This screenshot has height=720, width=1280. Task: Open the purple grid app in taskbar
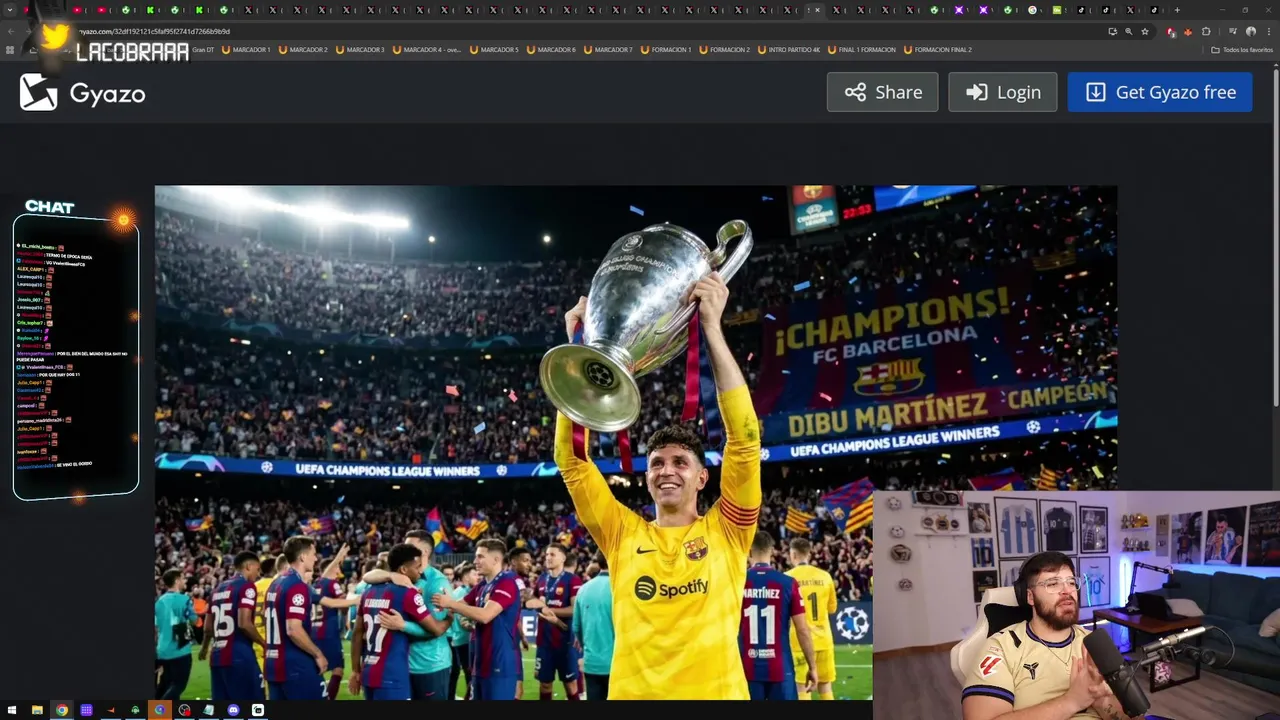point(86,710)
